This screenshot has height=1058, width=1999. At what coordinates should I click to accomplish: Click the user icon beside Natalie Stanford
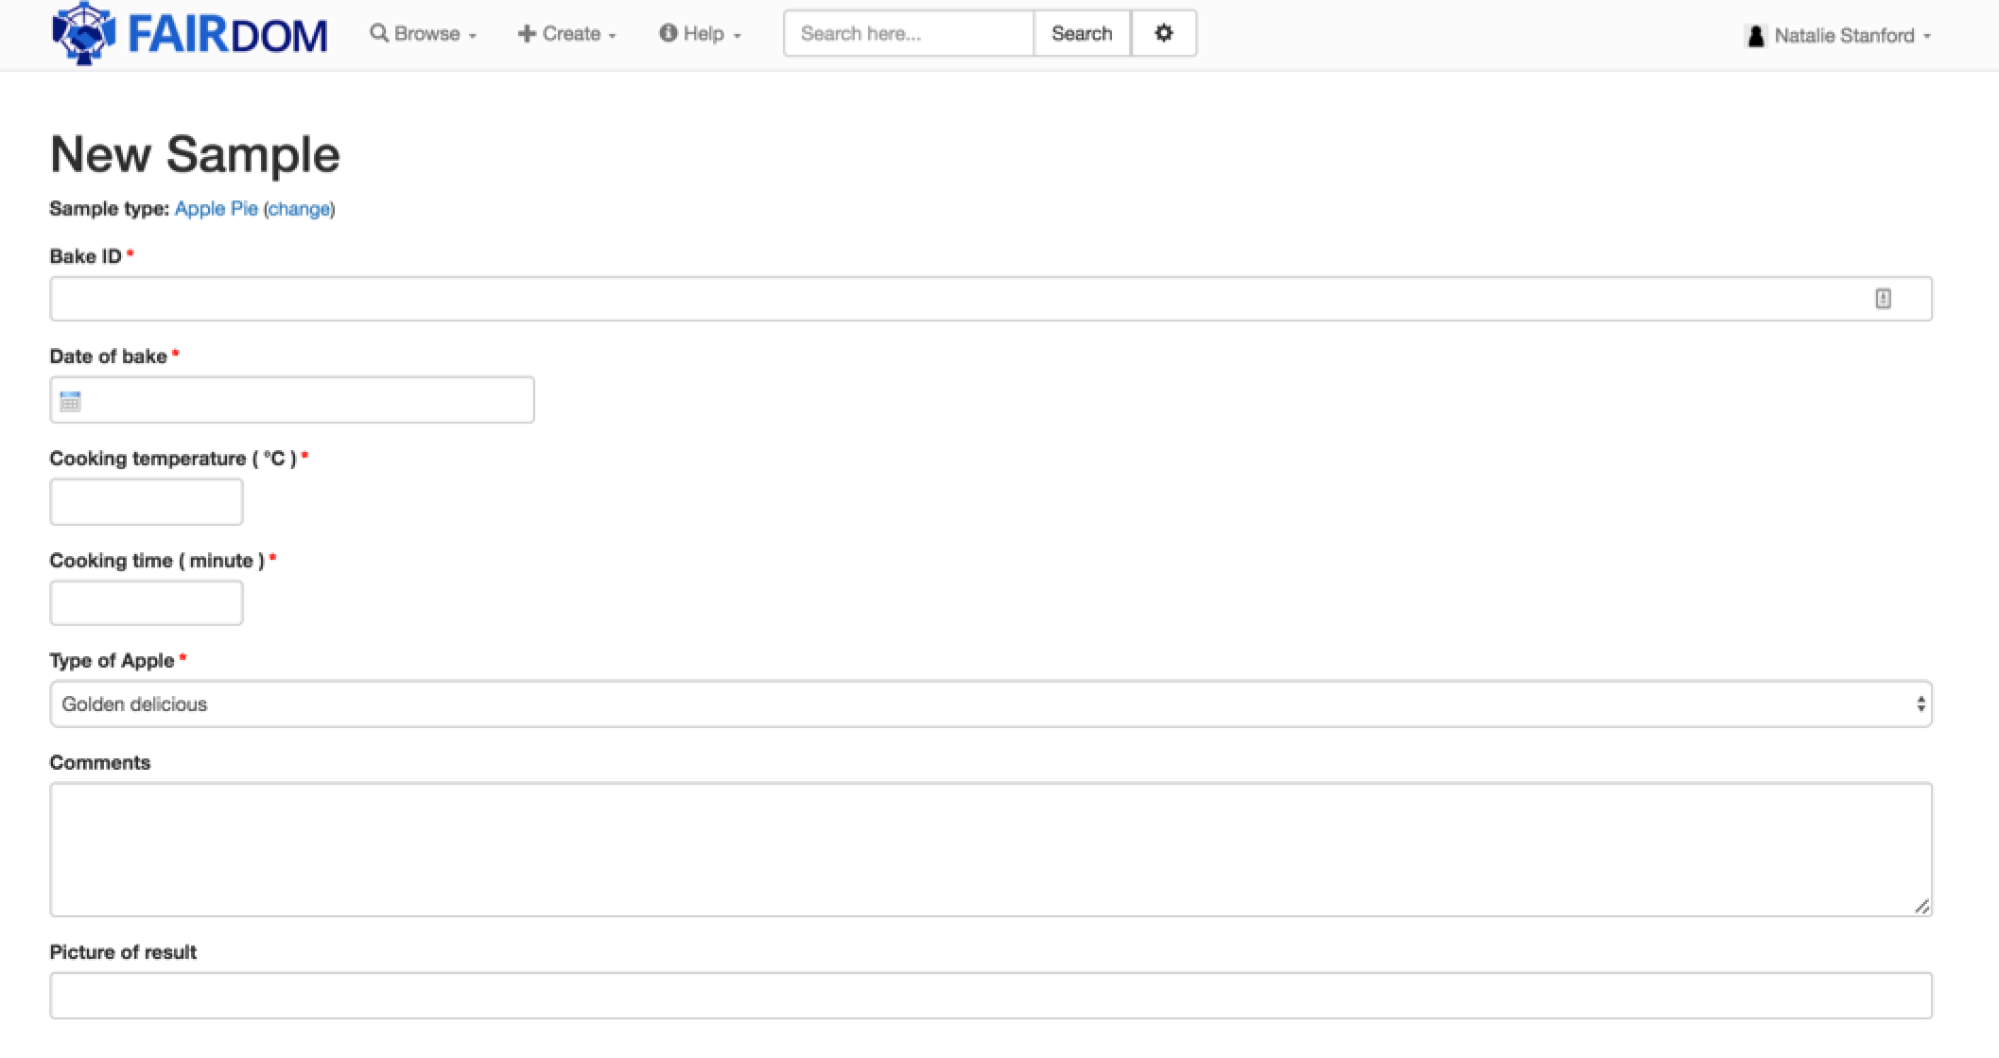pos(1756,34)
